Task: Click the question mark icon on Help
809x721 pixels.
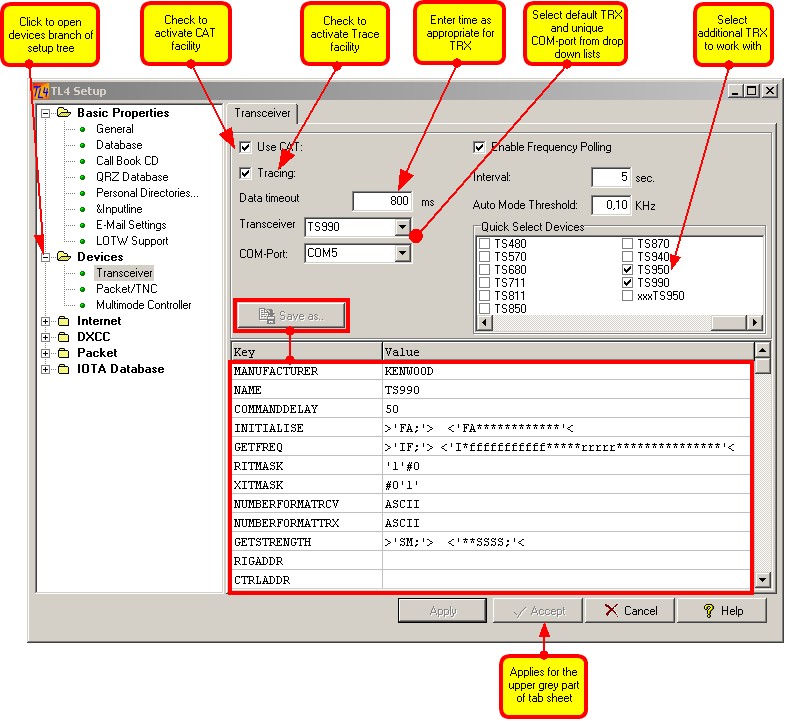Action: [709, 611]
